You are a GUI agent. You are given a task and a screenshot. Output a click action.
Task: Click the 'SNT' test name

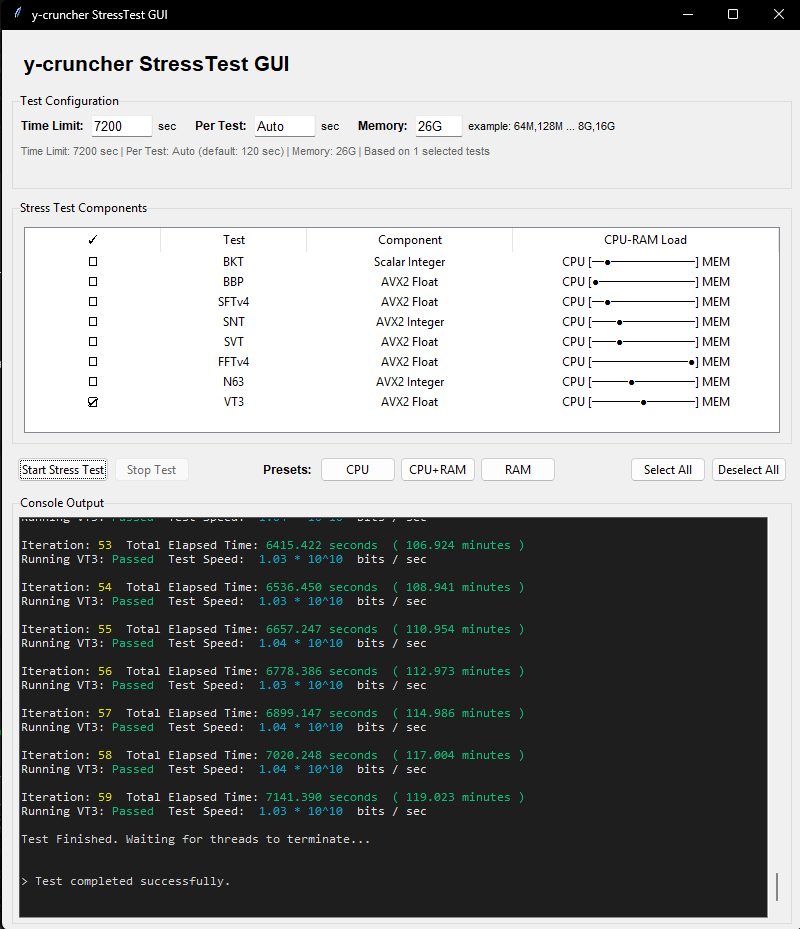point(233,322)
